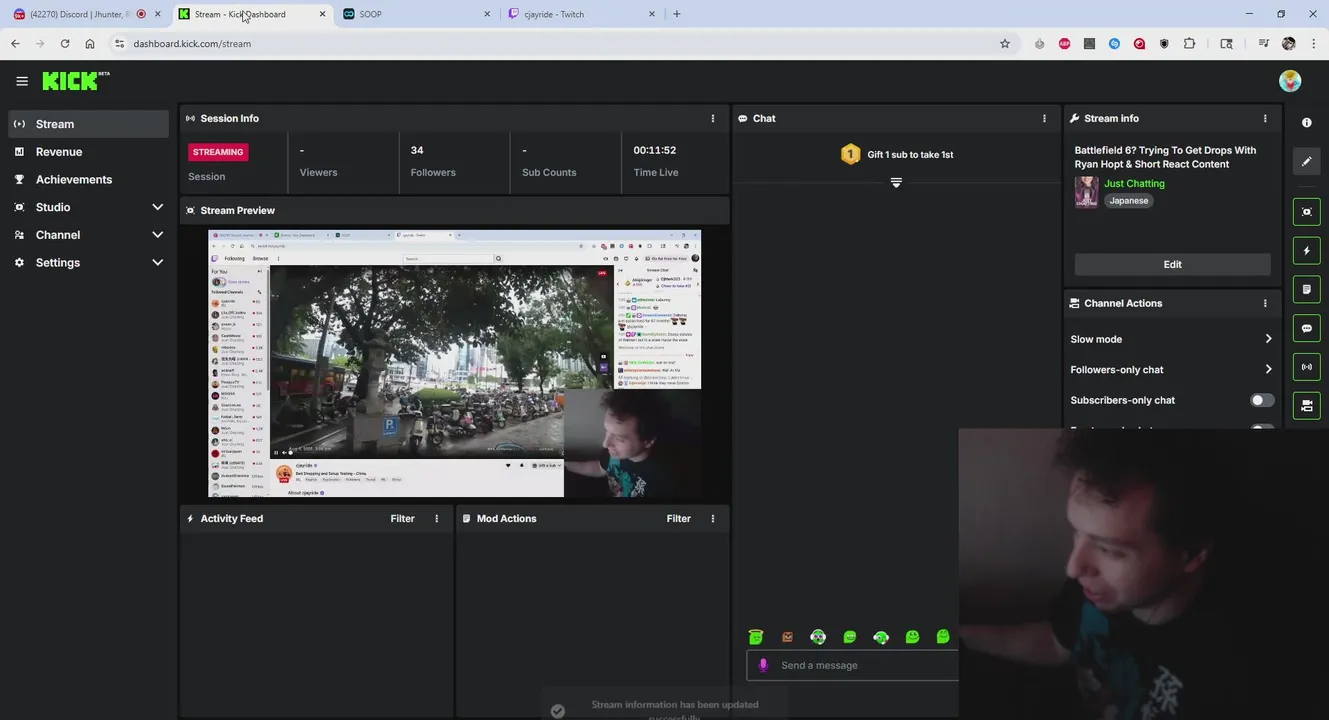Expand the Settings section in sidebar
Screen dimensions: 1329x720
click(157, 263)
